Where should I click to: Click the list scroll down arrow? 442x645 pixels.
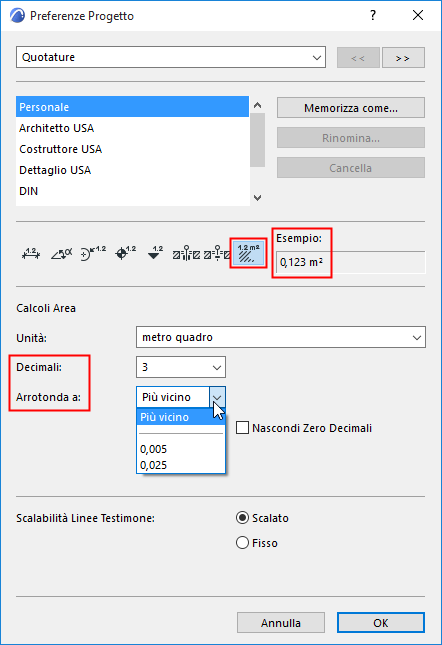click(257, 198)
